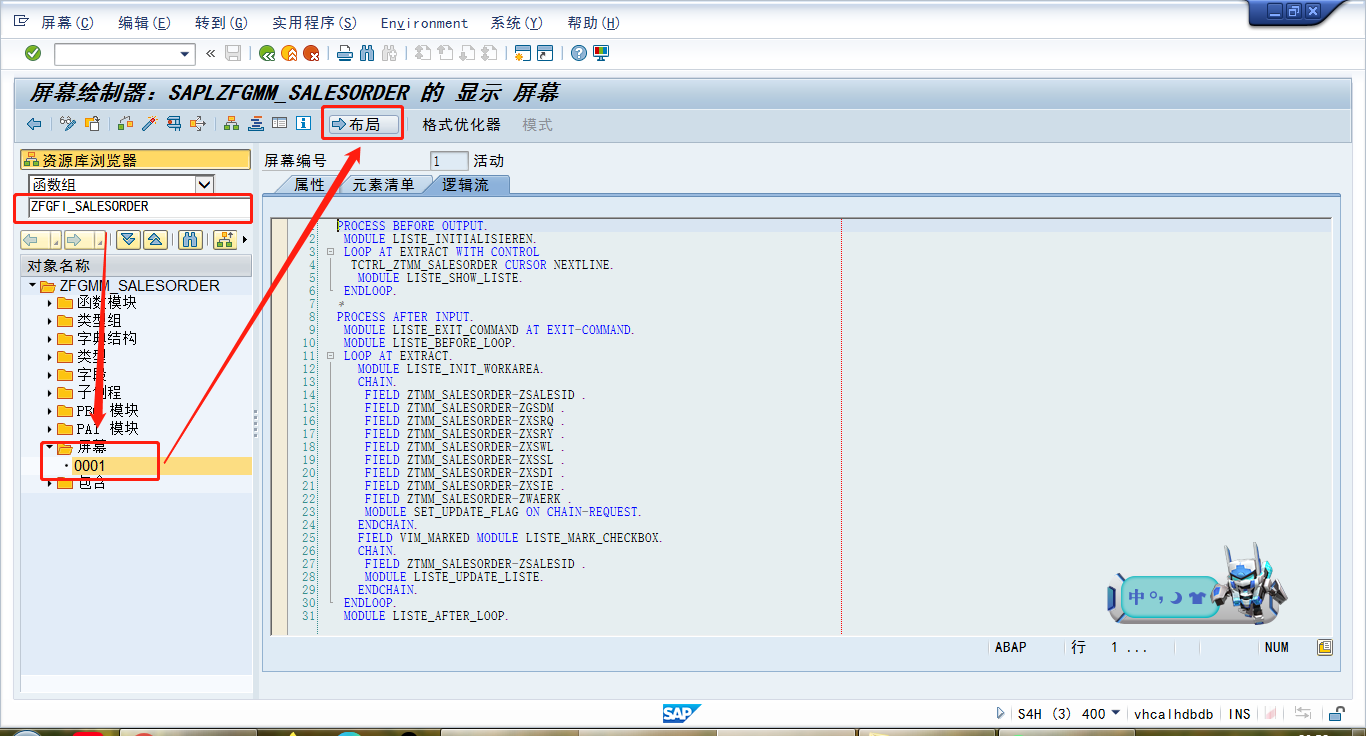Click the red Cancel icon
This screenshot has width=1366, height=736.
click(x=311, y=53)
